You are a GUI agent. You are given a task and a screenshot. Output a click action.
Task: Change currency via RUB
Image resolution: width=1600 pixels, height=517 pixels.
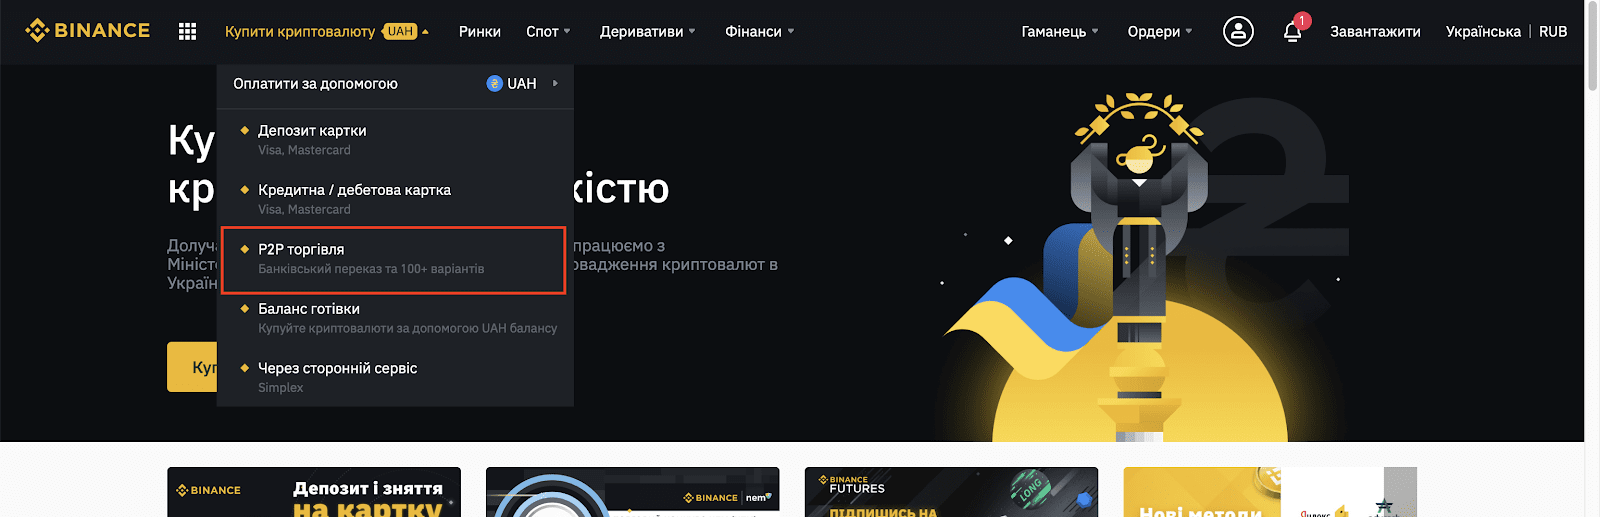coord(1553,32)
